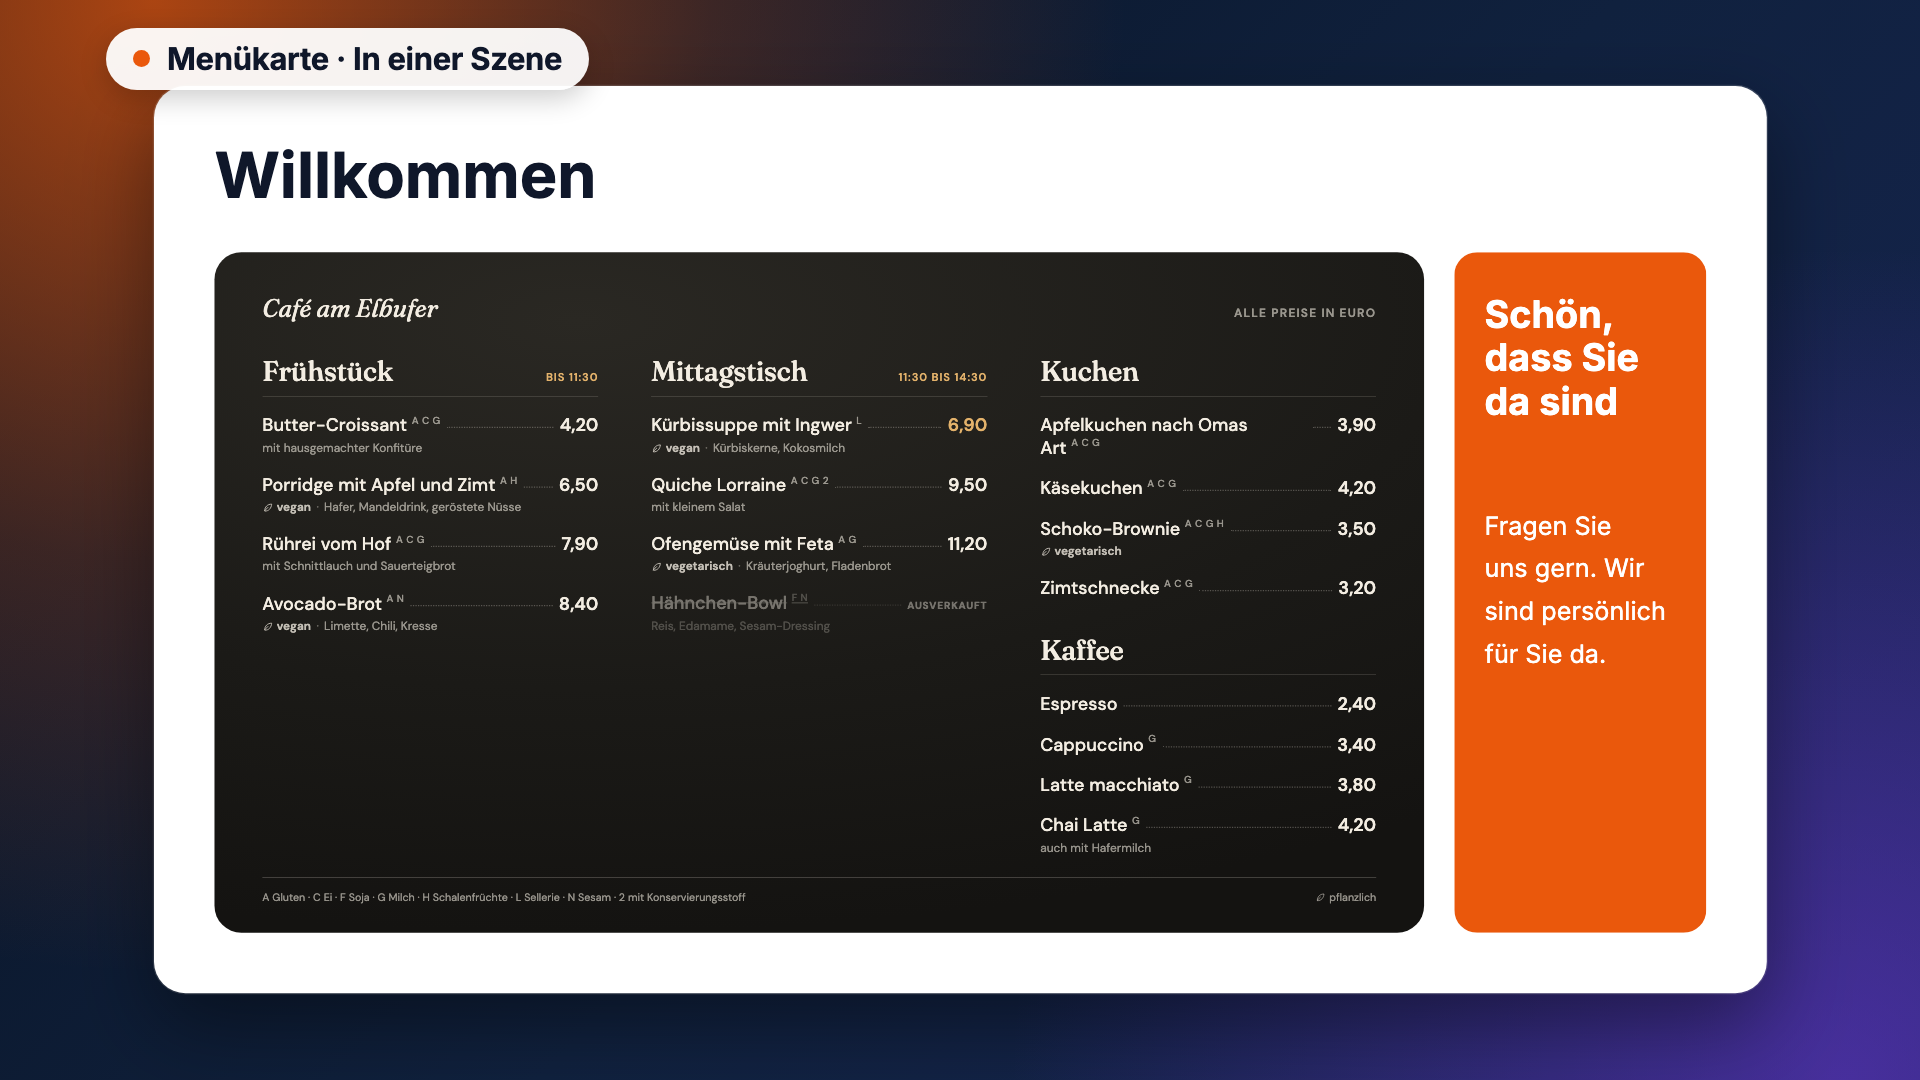Select the Kaffee section heading
The width and height of the screenshot is (1920, 1080).
pos(1081,651)
